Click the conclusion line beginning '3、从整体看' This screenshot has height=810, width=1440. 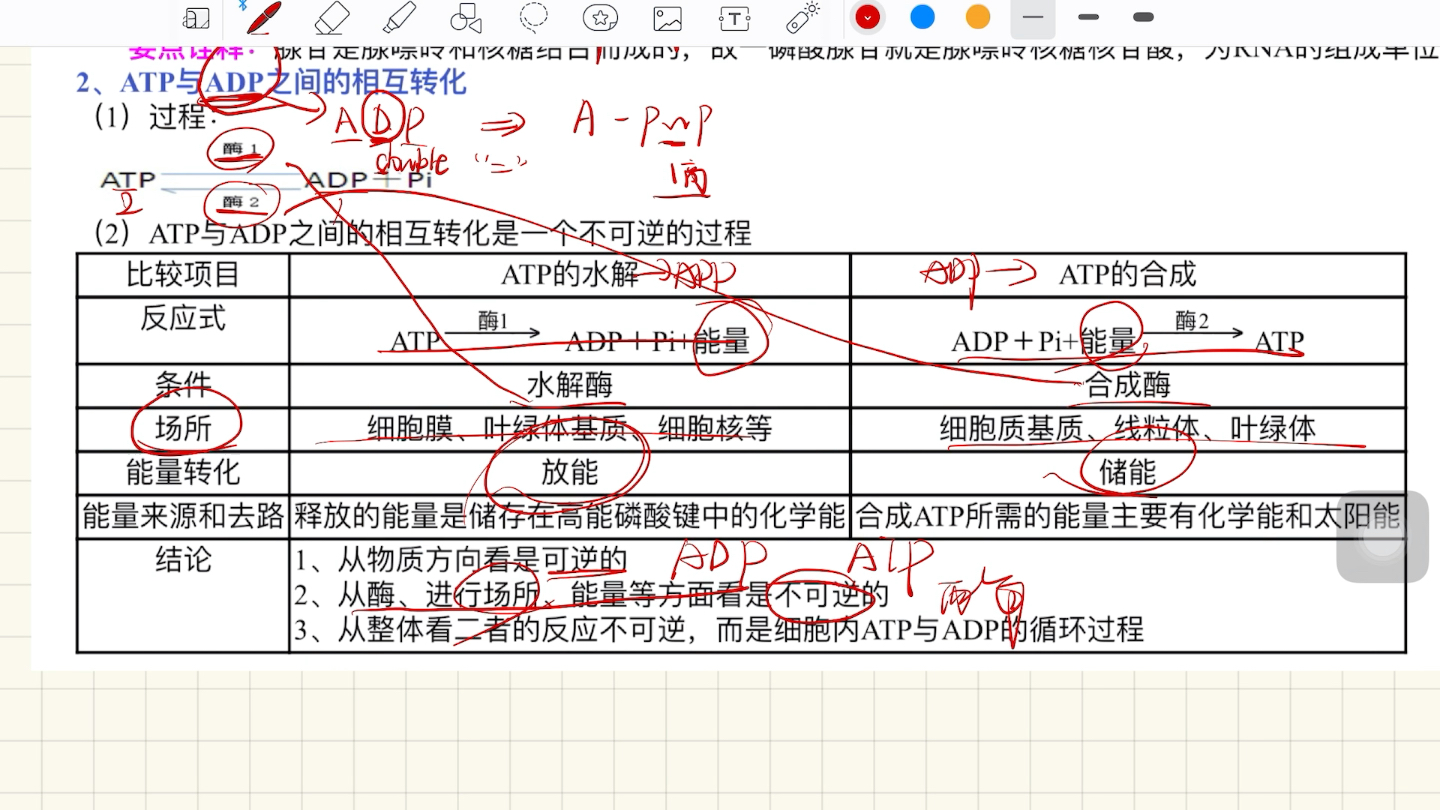pos(719,629)
